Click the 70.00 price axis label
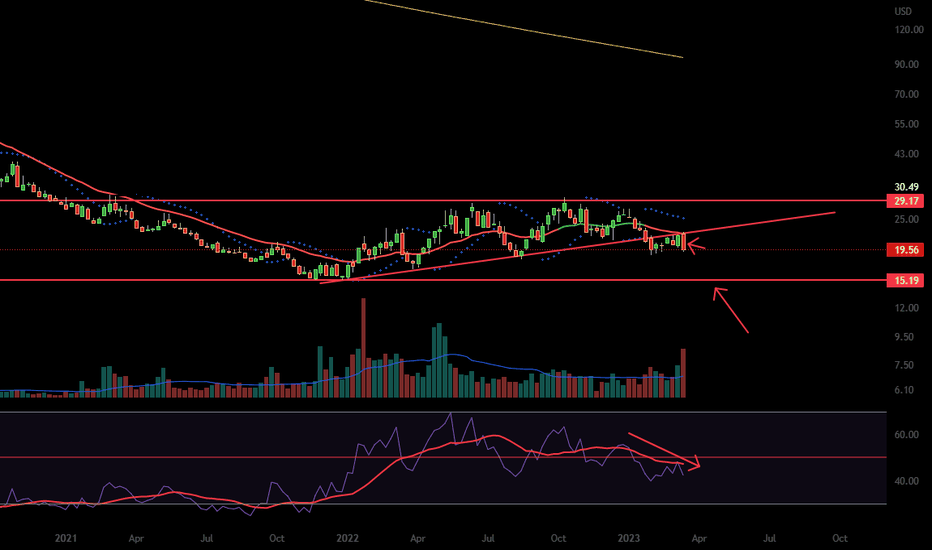Image resolution: width=932 pixels, height=550 pixels. (x=906, y=94)
